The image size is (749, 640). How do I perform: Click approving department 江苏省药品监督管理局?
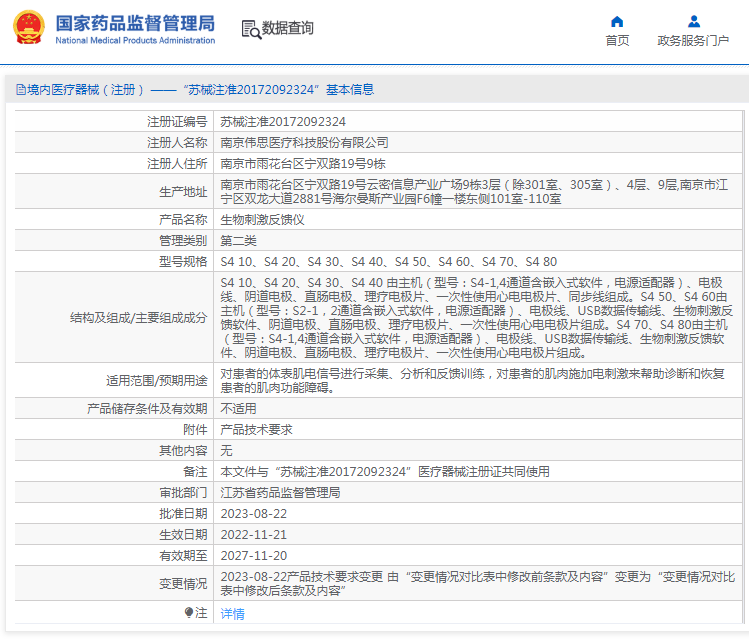[280, 493]
